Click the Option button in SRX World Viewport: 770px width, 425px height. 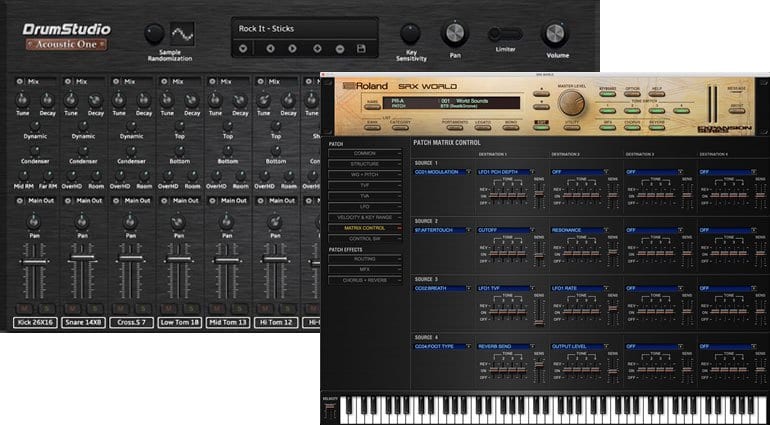632,93
